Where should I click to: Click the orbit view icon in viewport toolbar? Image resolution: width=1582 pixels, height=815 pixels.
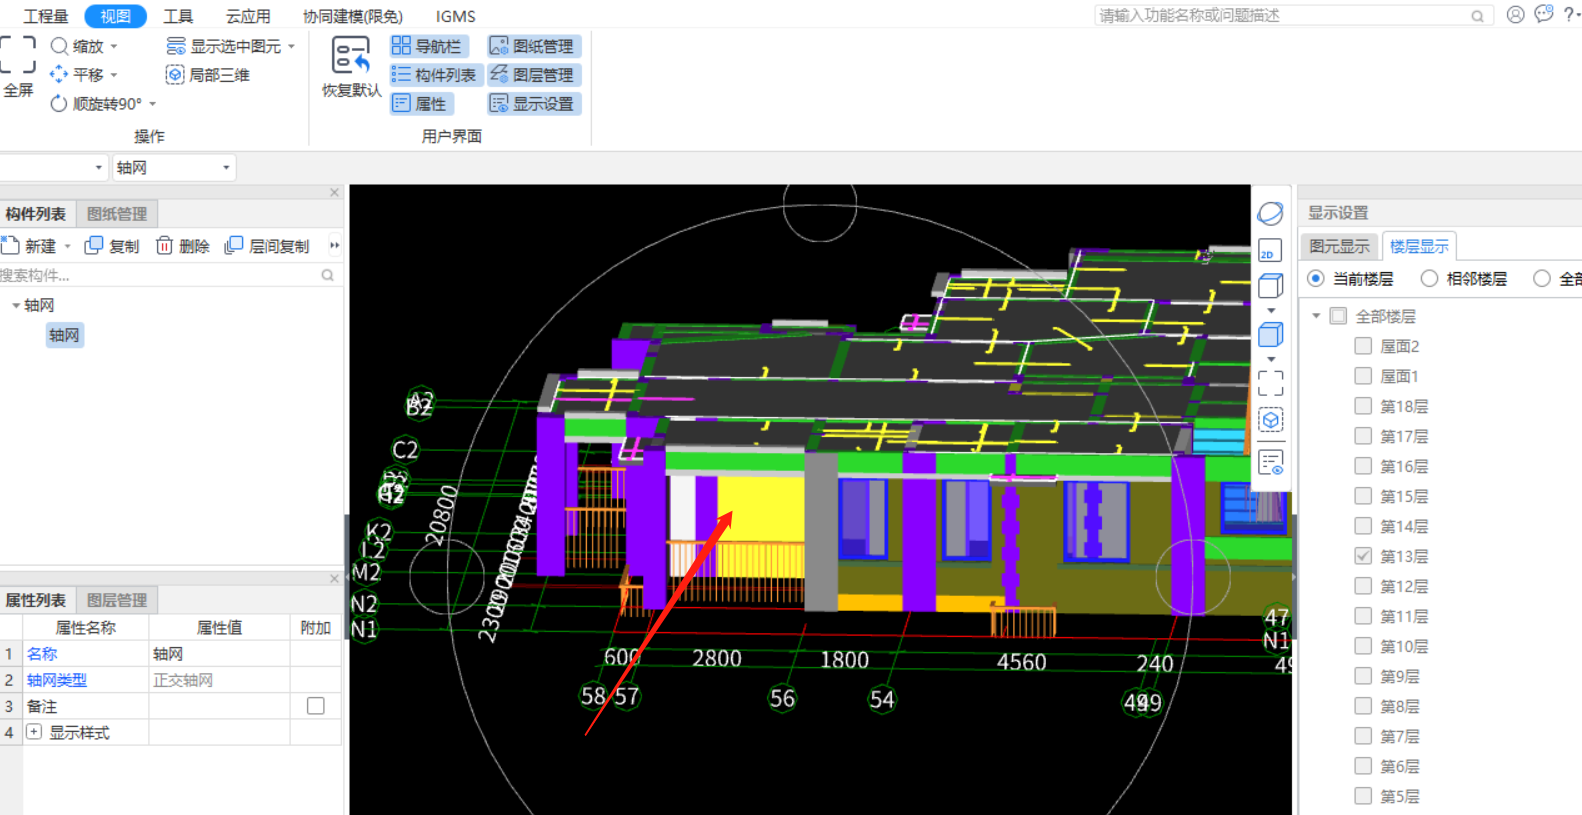[1270, 213]
